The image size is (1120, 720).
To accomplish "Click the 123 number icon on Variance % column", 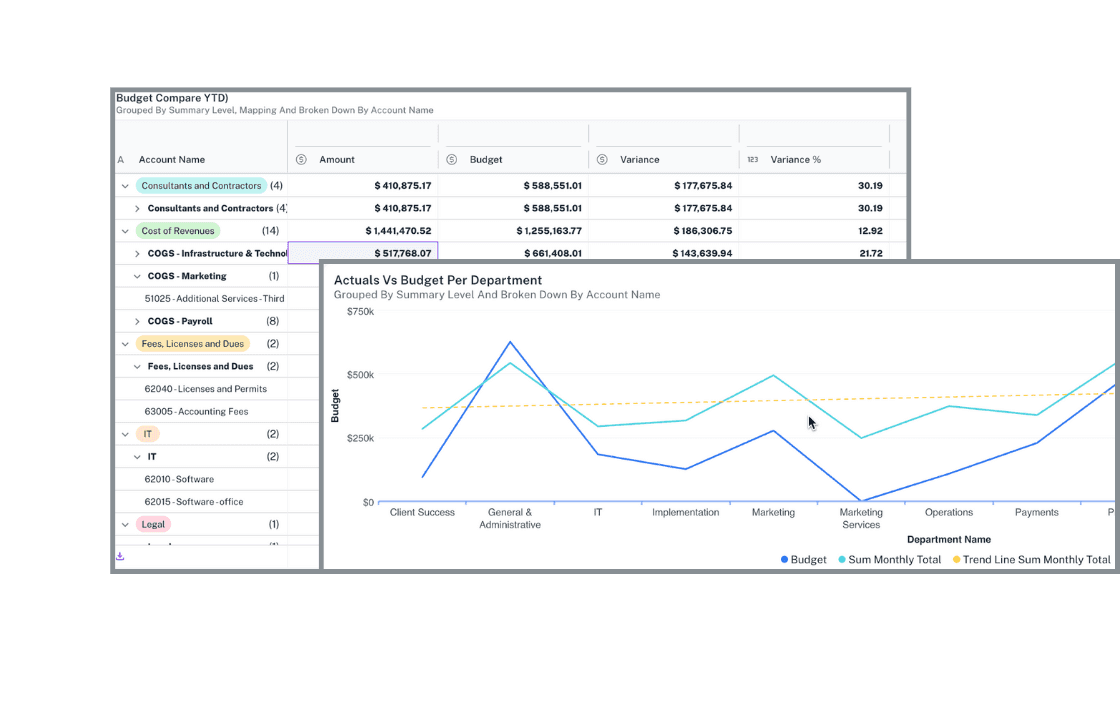I will (752, 159).
